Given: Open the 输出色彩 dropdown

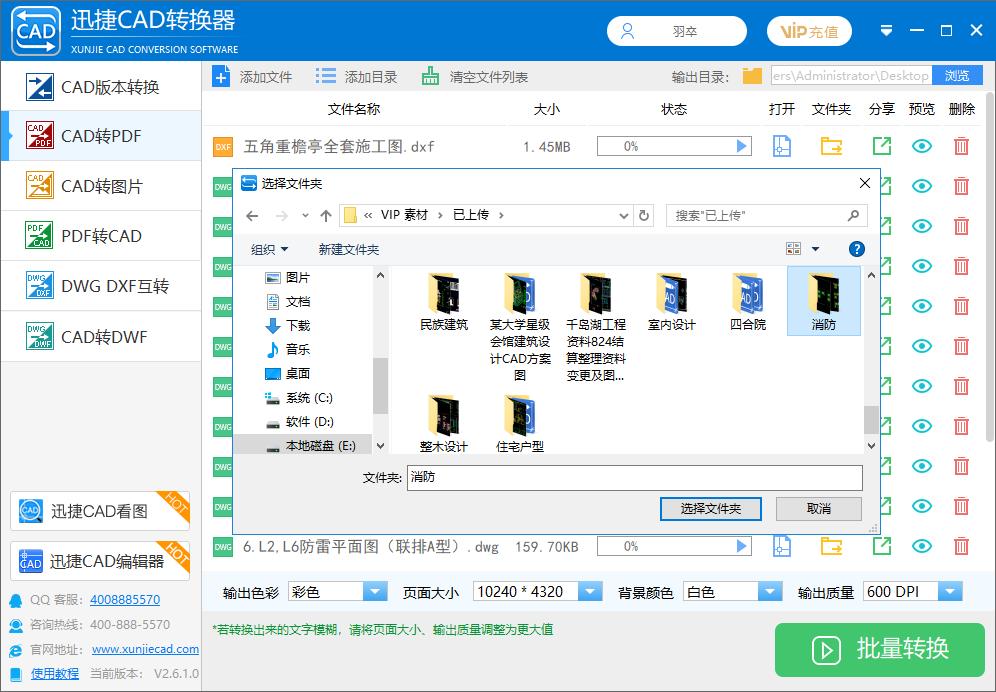Looking at the screenshot, I should point(375,591).
